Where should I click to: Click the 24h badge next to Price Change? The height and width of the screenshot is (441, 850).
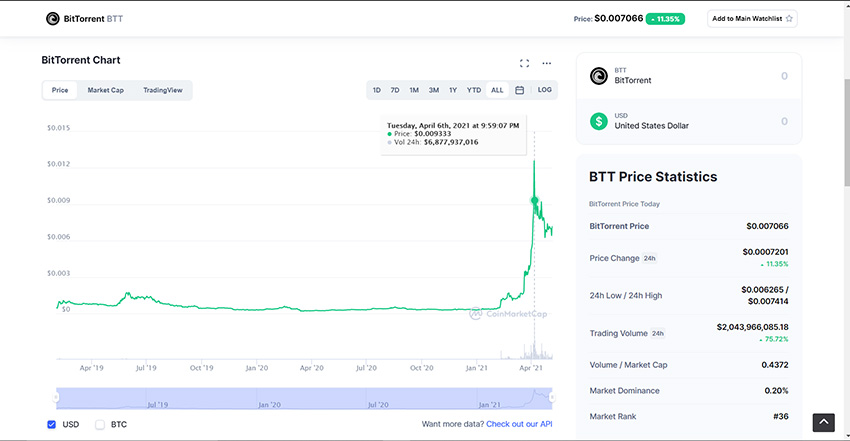pyautogui.click(x=649, y=258)
